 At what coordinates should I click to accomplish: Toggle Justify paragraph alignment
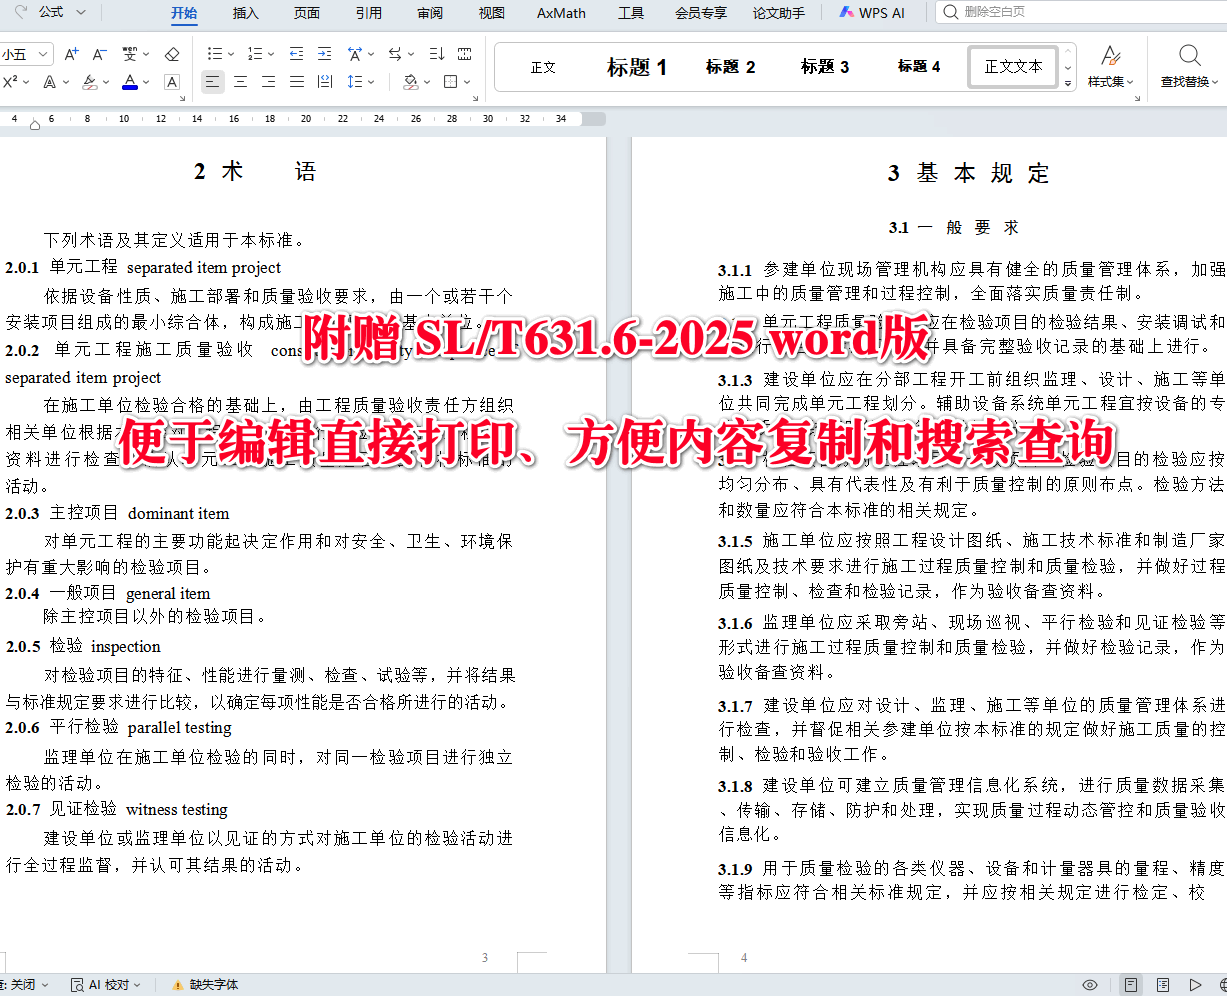tap(297, 82)
